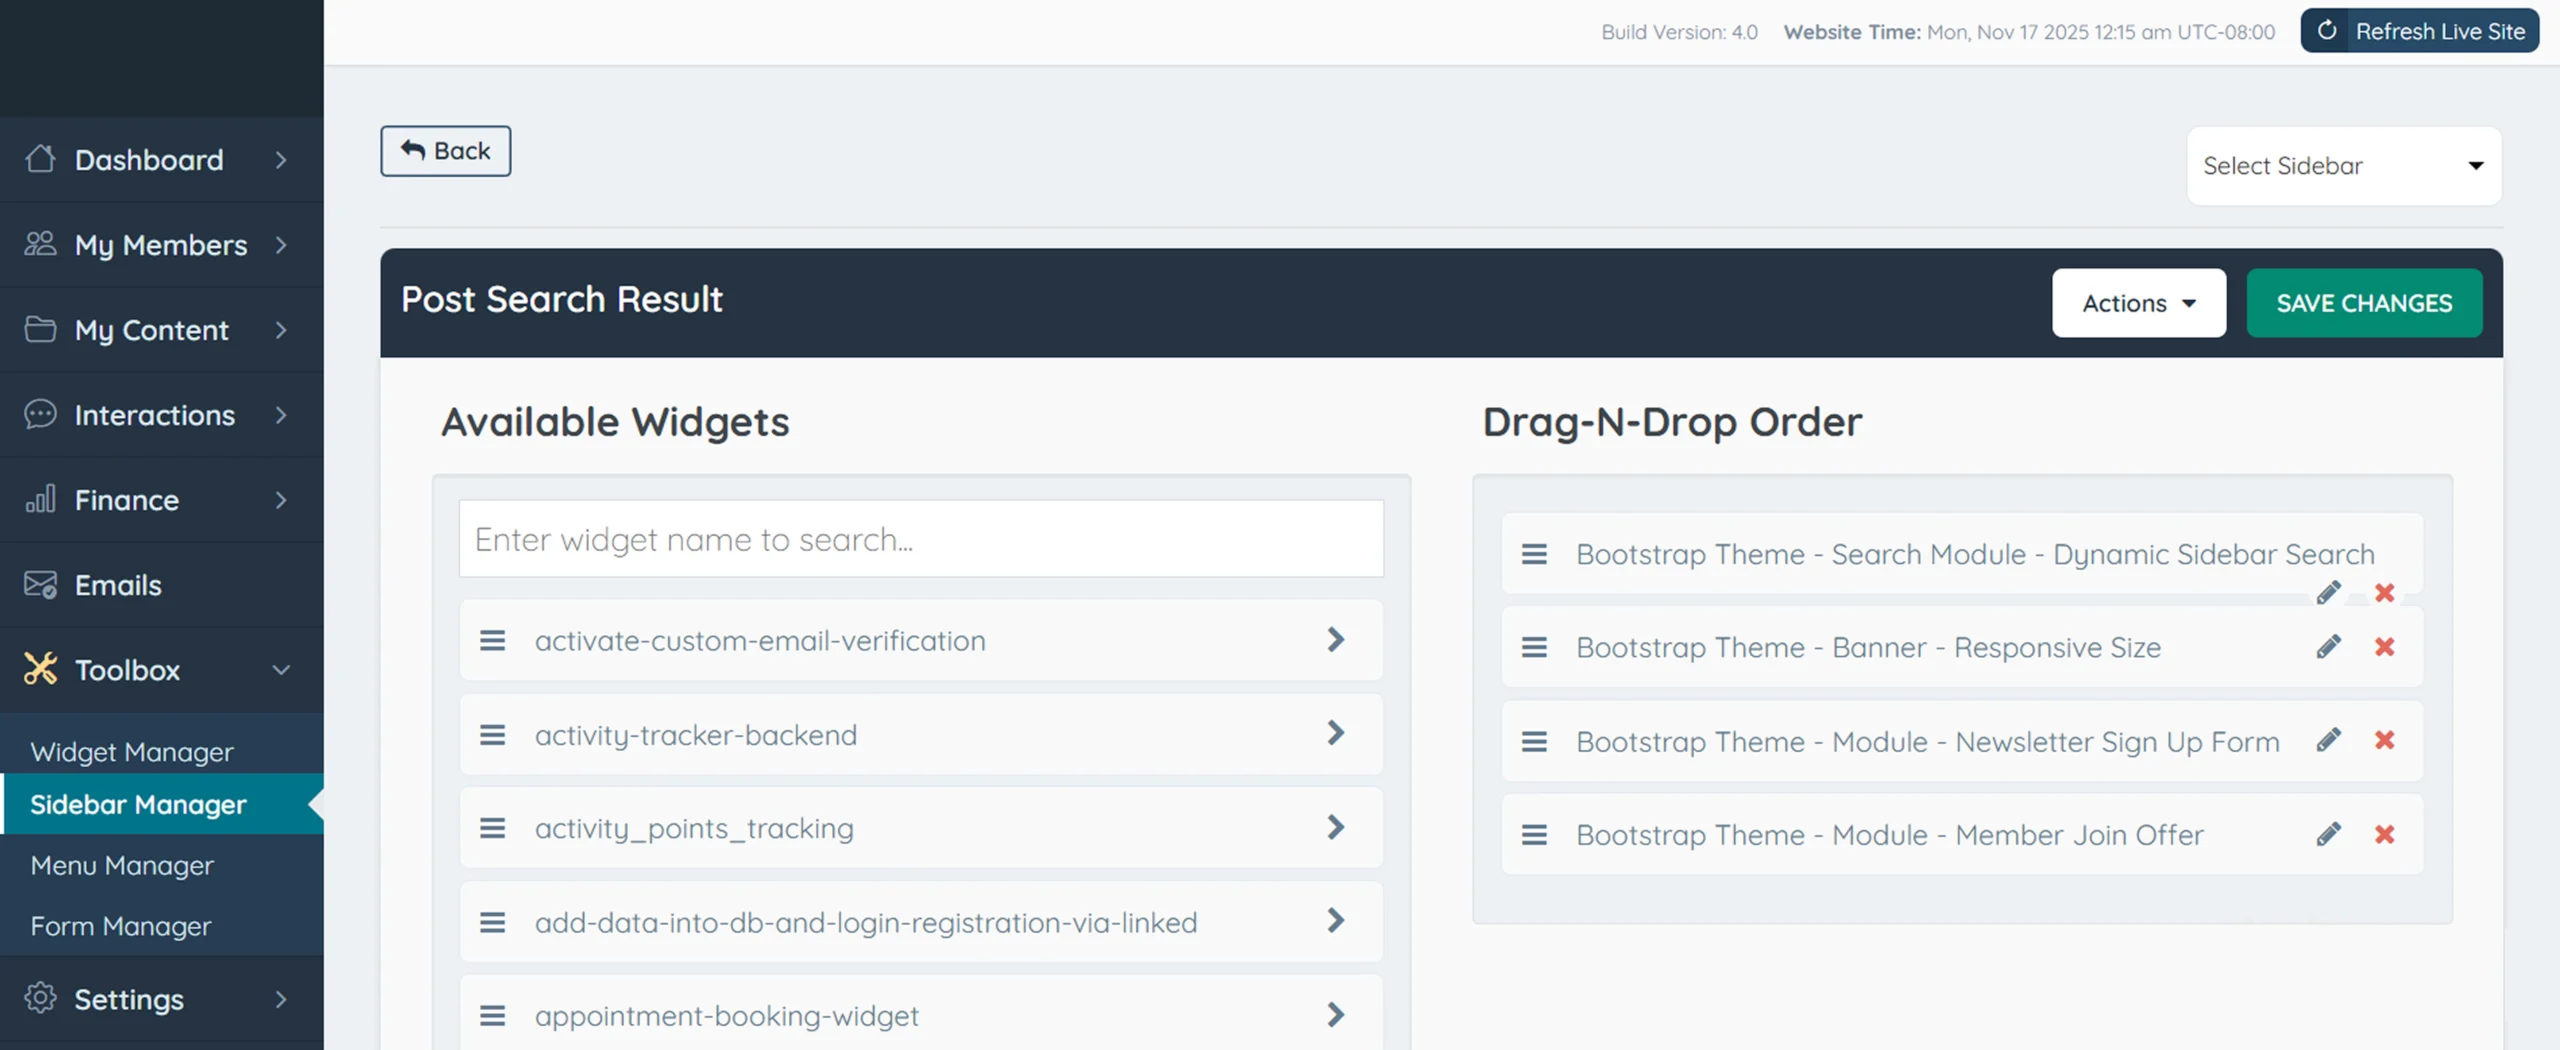Click edit pencil for Newsletter Sign Up Form
This screenshot has width=2560, height=1050.
tap(2328, 740)
